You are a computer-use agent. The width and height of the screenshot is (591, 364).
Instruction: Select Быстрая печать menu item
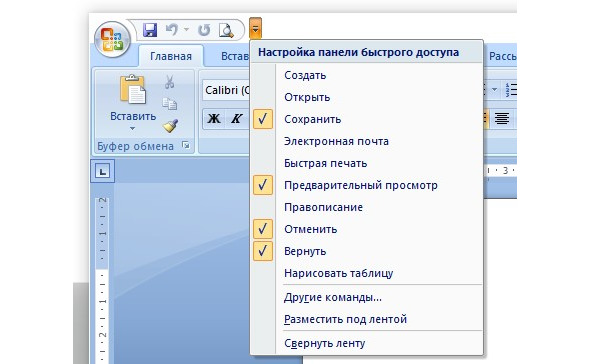pyautogui.click(x=367, y=163)
